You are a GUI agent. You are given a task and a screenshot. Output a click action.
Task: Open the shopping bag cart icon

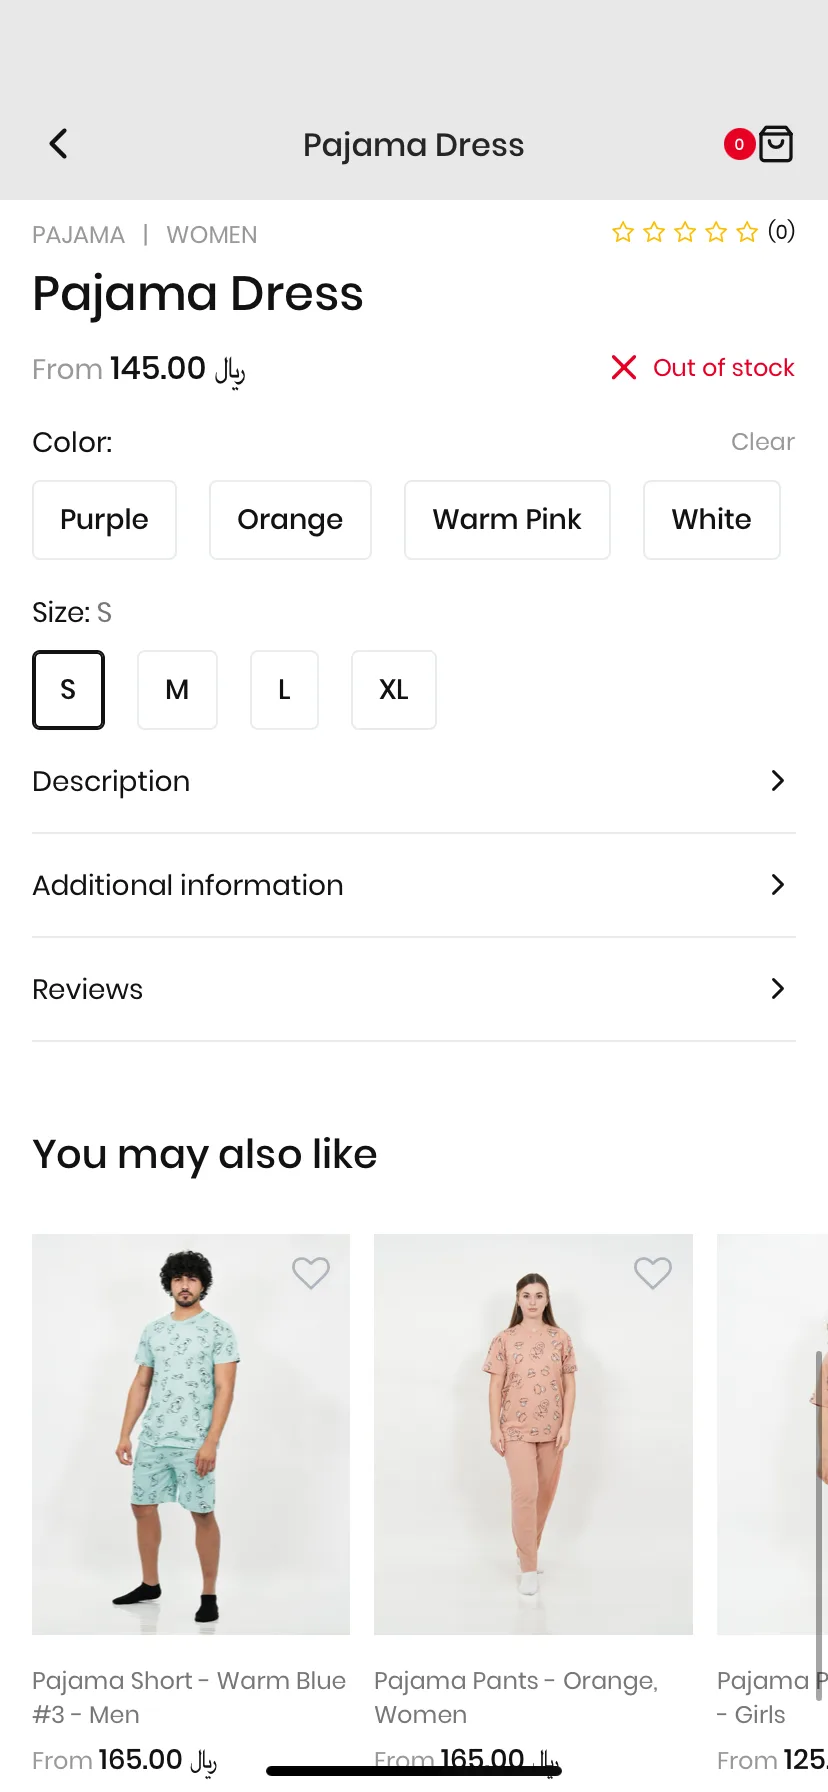click(776, 144)
